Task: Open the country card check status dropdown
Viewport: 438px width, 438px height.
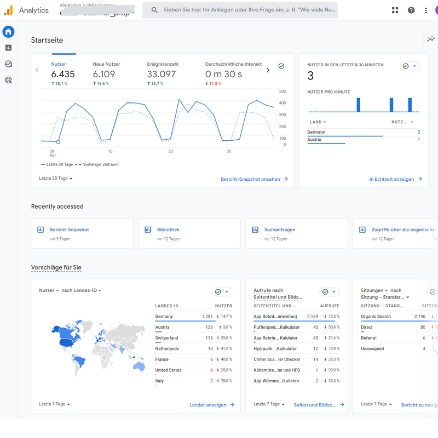Action: (x=222, y=292)
